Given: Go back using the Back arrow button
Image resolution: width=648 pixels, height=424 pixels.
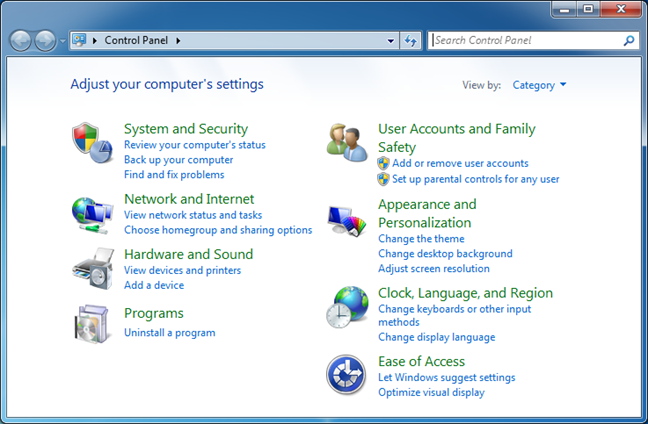Looking at the screenshot, I should (21, 41).
